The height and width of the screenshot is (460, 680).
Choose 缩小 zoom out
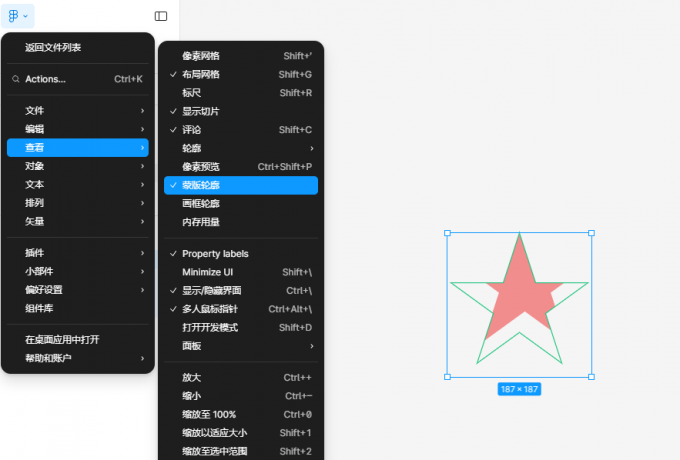click(x=241, y=396)
